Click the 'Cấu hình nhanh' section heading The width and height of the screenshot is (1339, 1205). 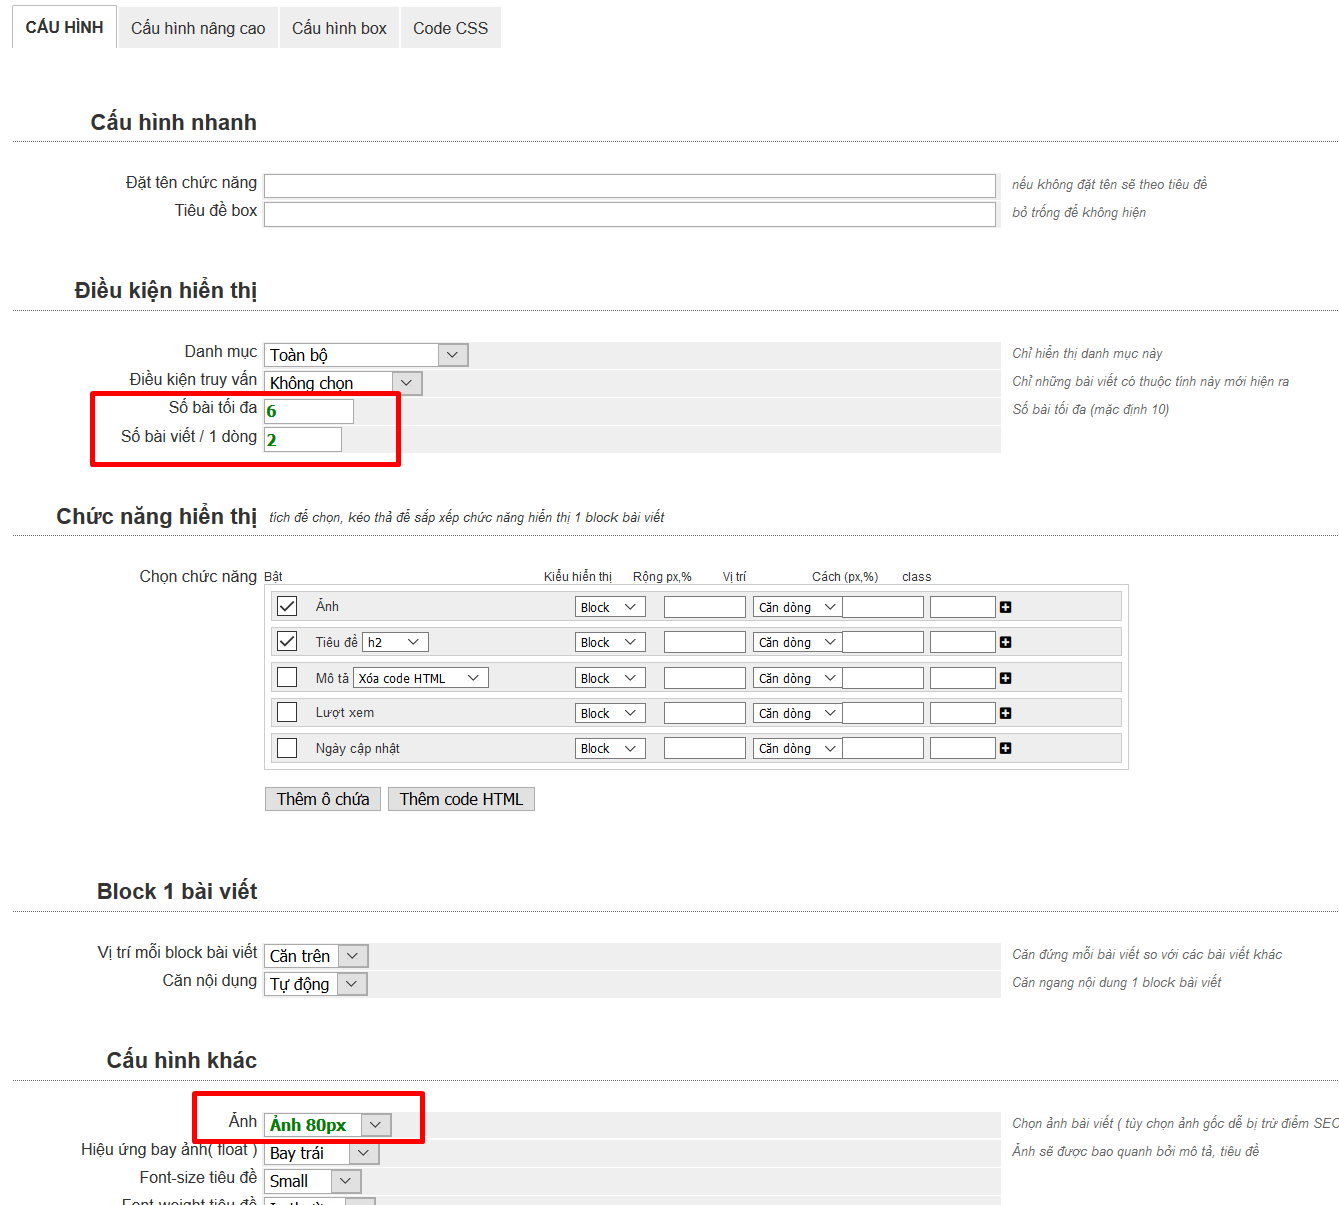[174, 122]
